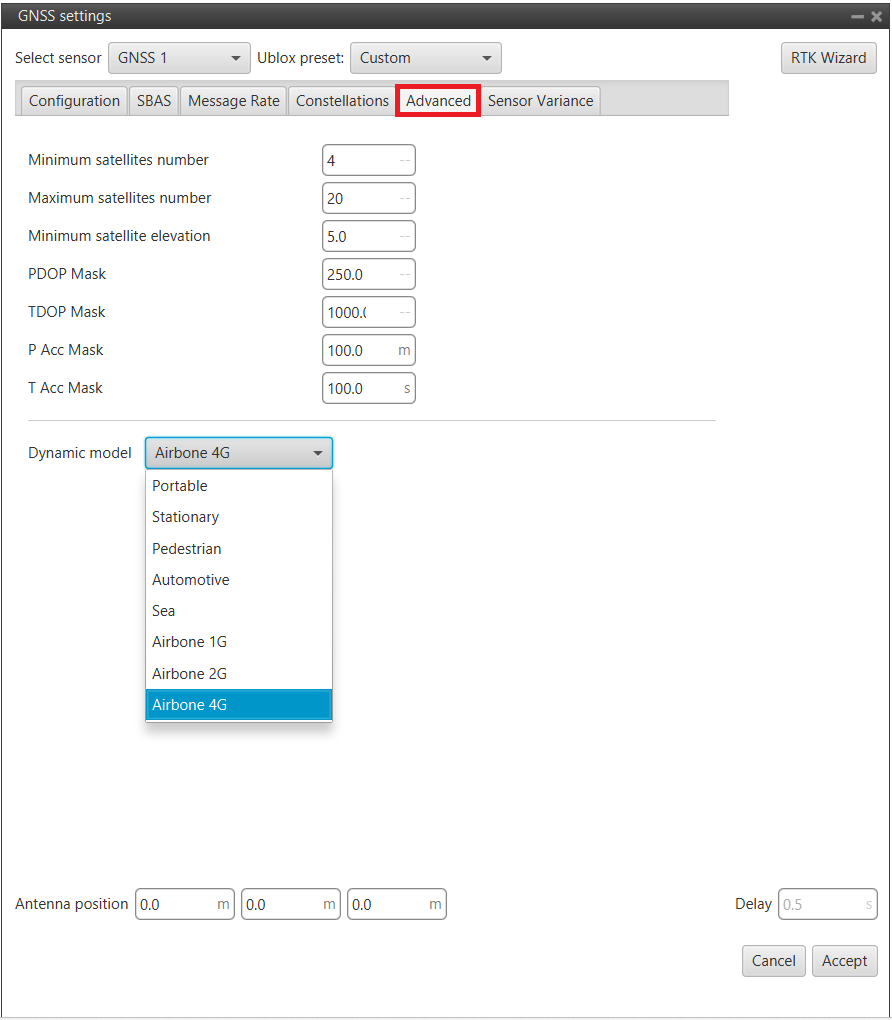Image resolution: width=892 pixels, height=1020 pixels.
Task: Minimize the GNSS settings dialog
Action: coord(857,17)
